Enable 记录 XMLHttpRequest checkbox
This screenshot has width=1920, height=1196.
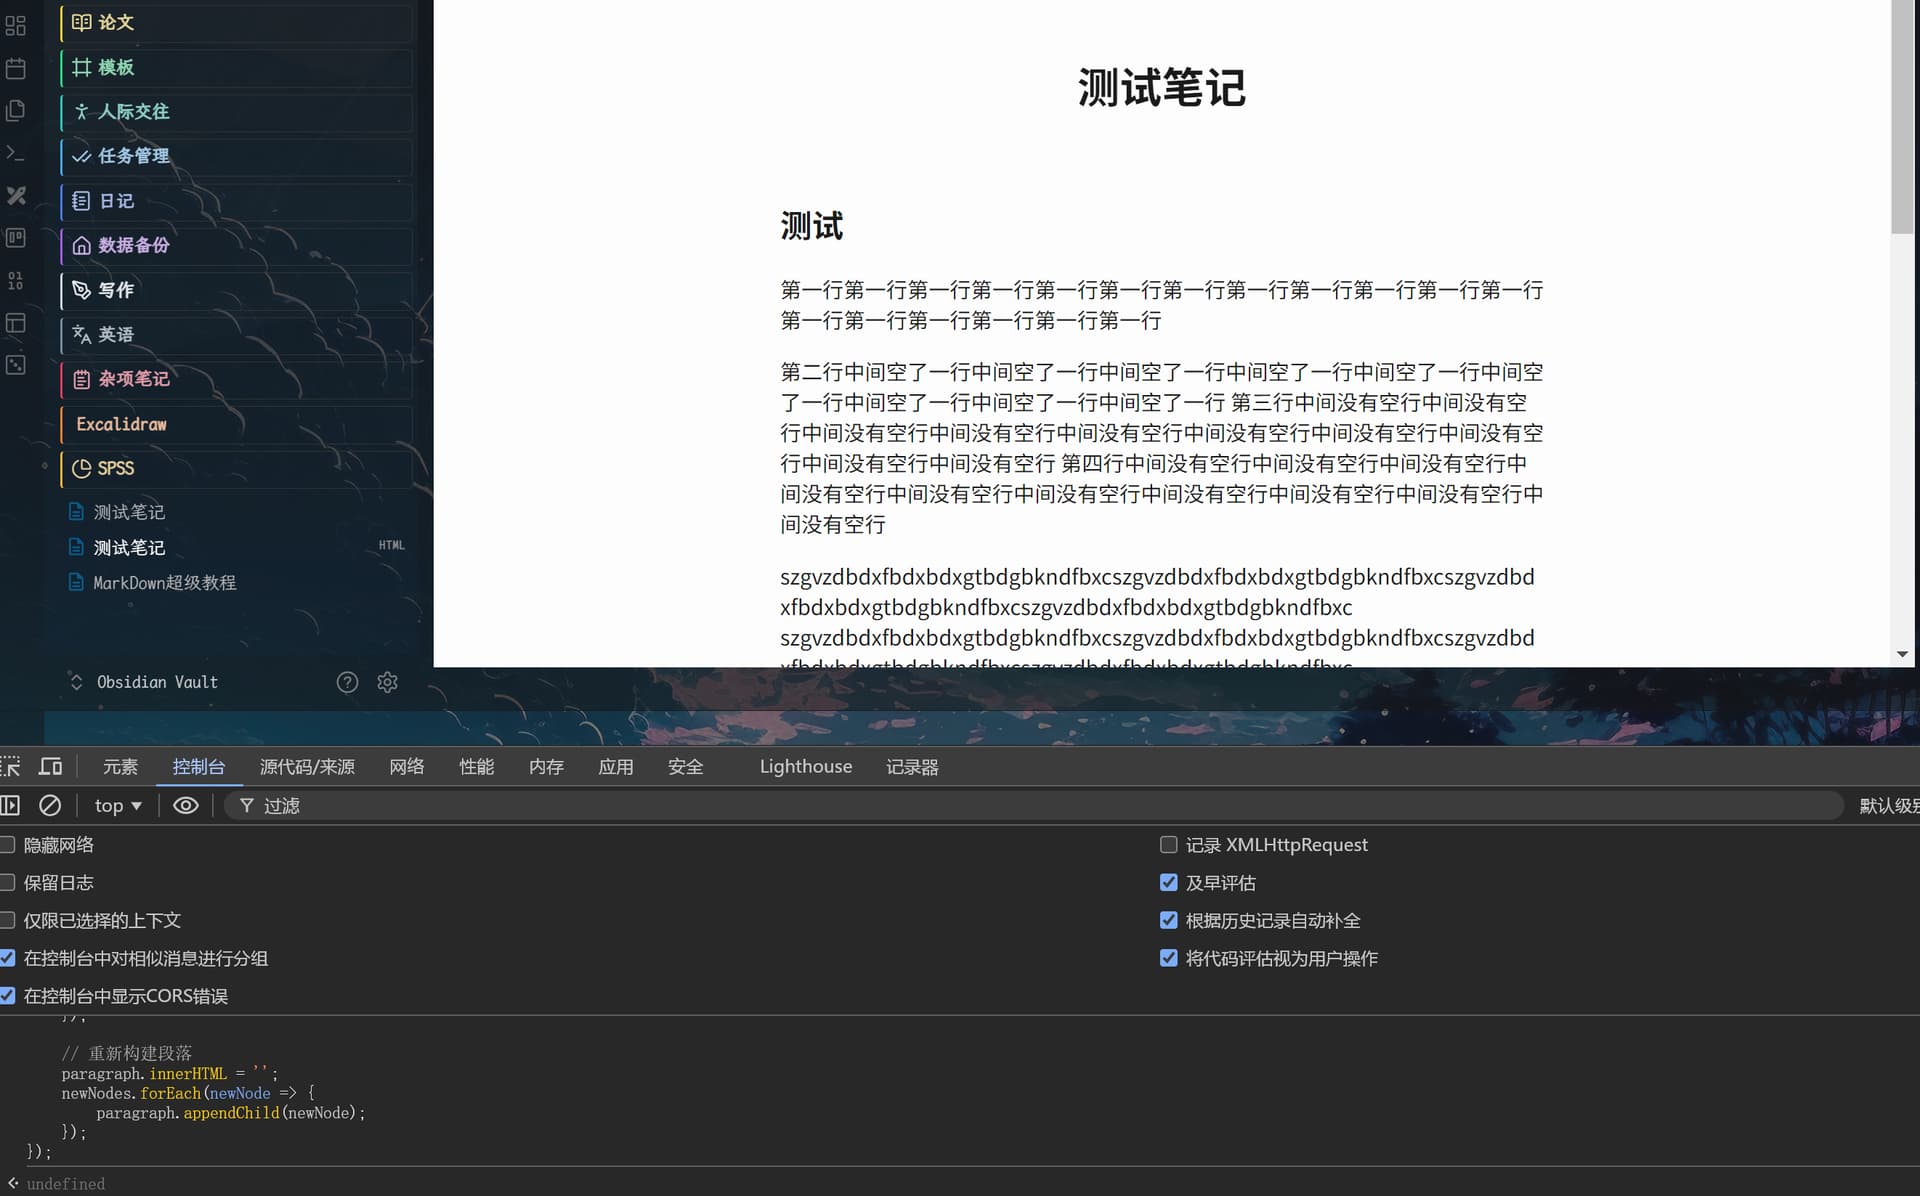click(x=1168, y=845)
